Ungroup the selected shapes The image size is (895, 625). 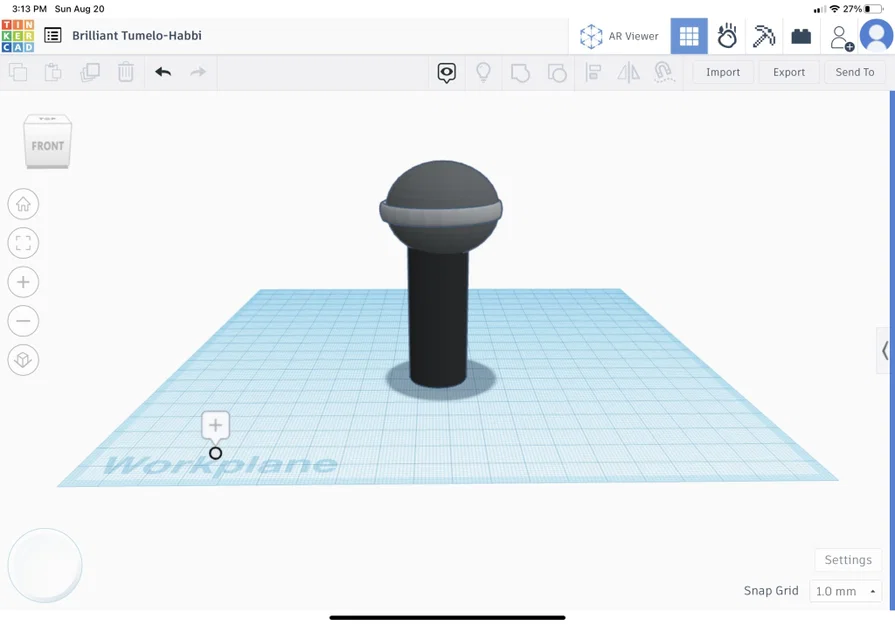coord(557,72)
